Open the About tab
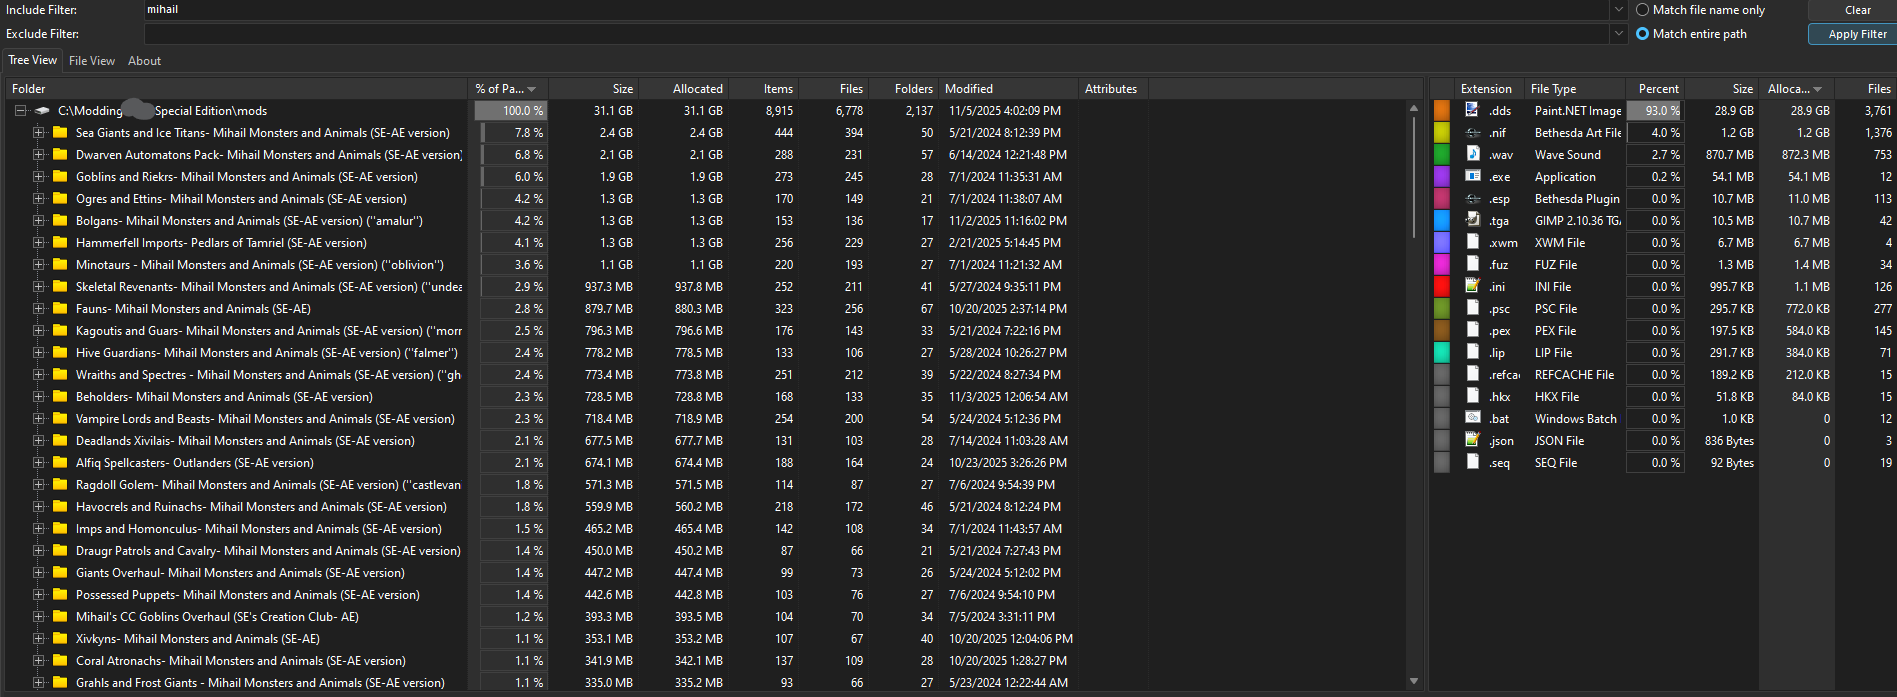The width and height of the screenshot is (1897, 697). coord(144,61)
